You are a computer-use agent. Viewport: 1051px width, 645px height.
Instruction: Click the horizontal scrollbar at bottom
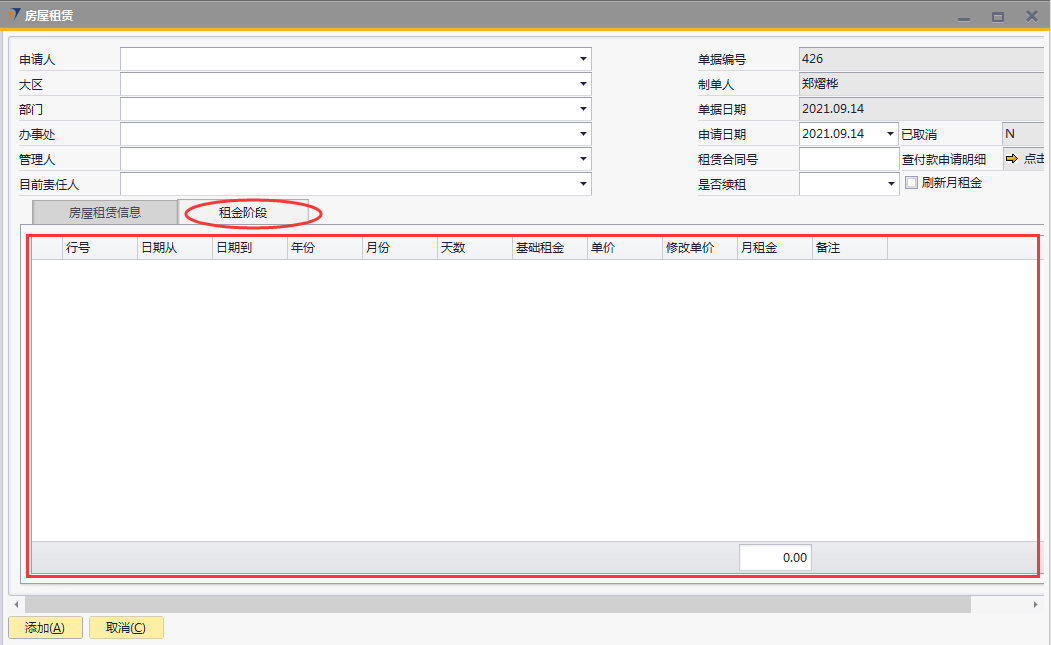tap(497, 604)
